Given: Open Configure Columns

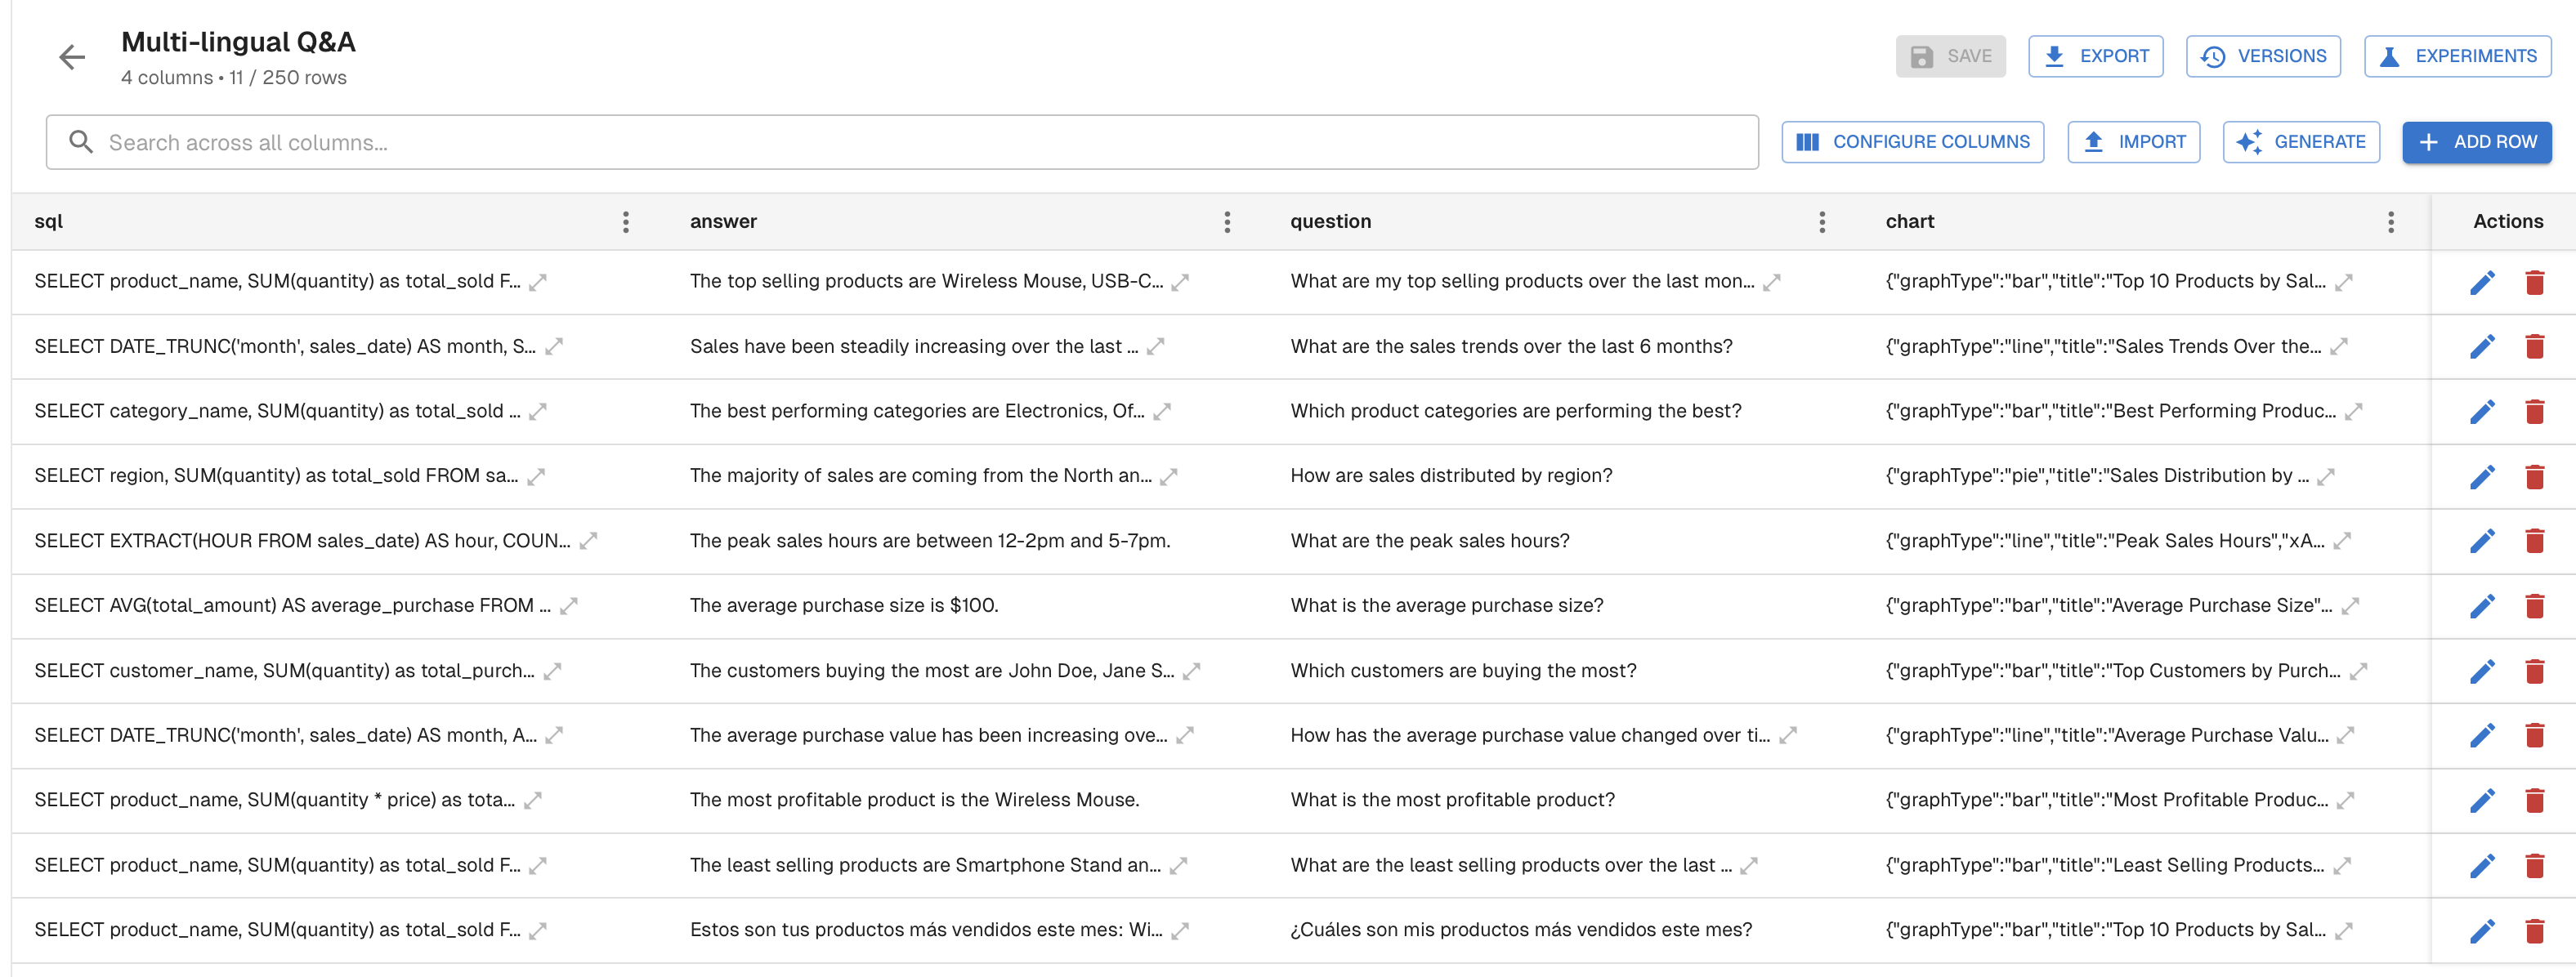Looking at the screenshot, I should [1912, 142].
